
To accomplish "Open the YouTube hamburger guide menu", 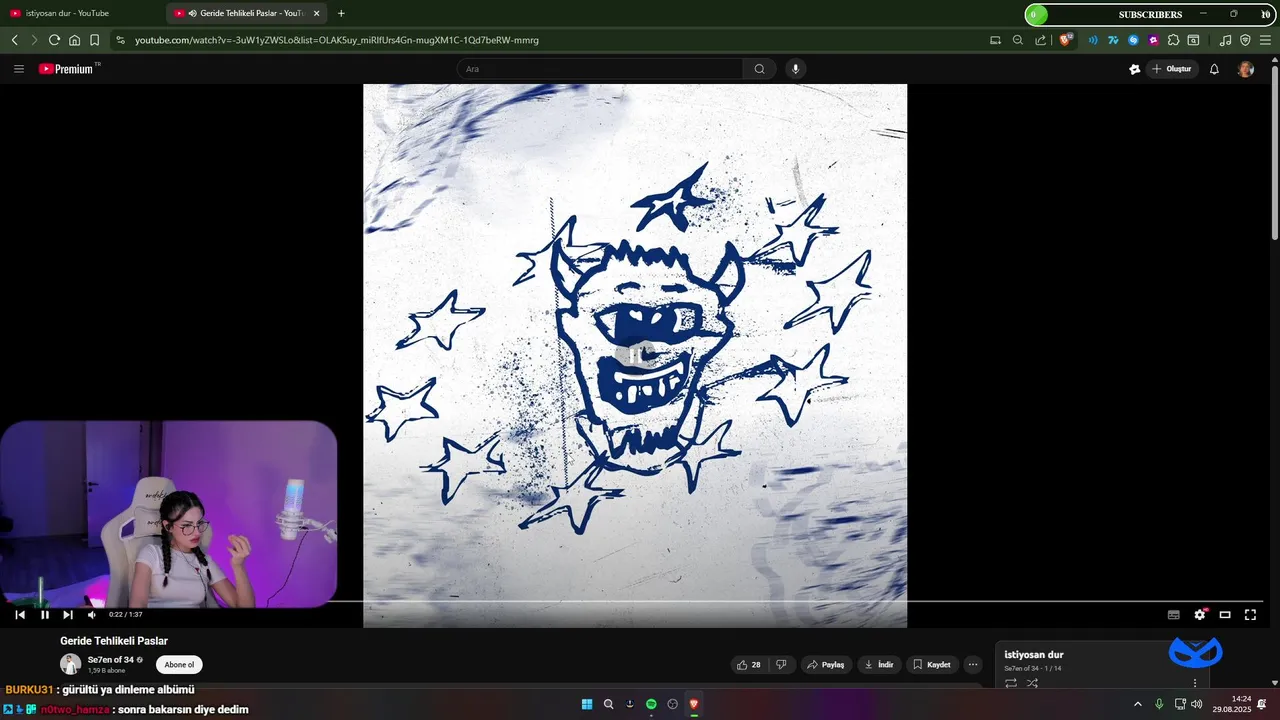I will [x=18, y=69].
